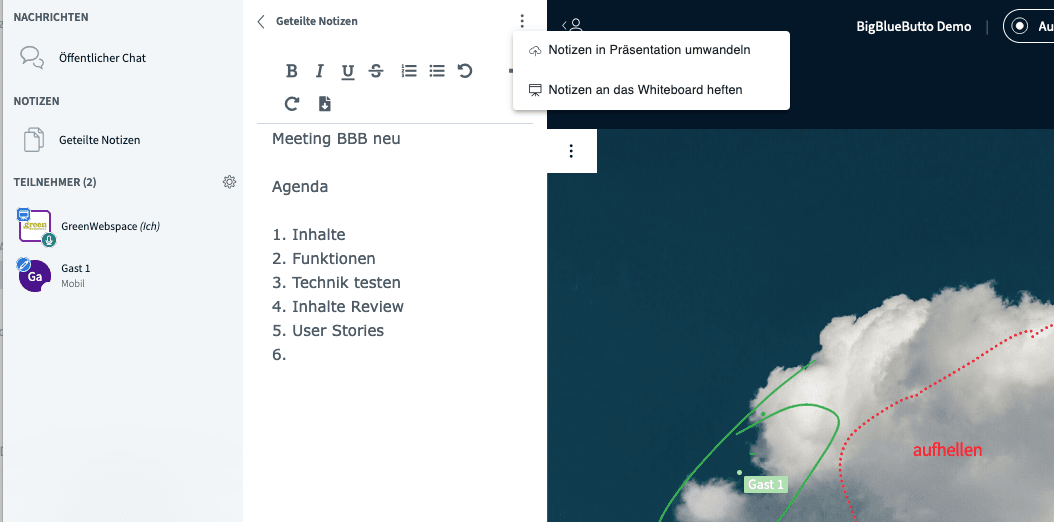Choose 'Notizen an das Whiteboard heften'
This screenshot has width=1054, height=522.
(645, 90)
